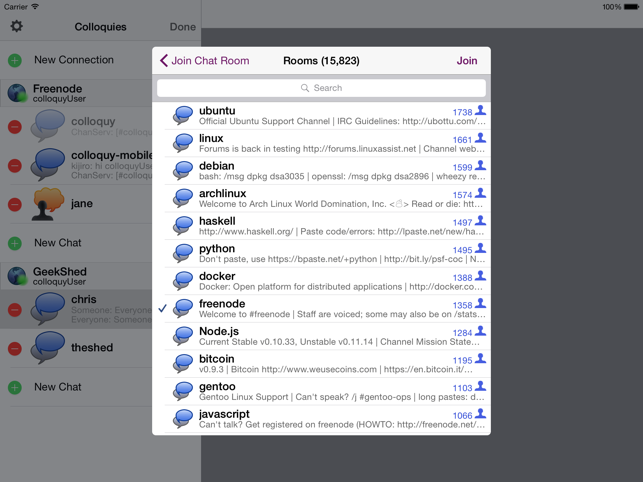Open the chris chat in sidebar

[x=76, y=309]
